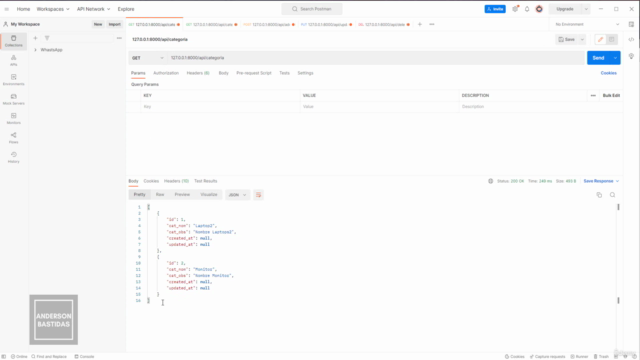Screen dimensions: 640x360
Task: Expand the WhatsApp collection
Action: click(36, 50)
